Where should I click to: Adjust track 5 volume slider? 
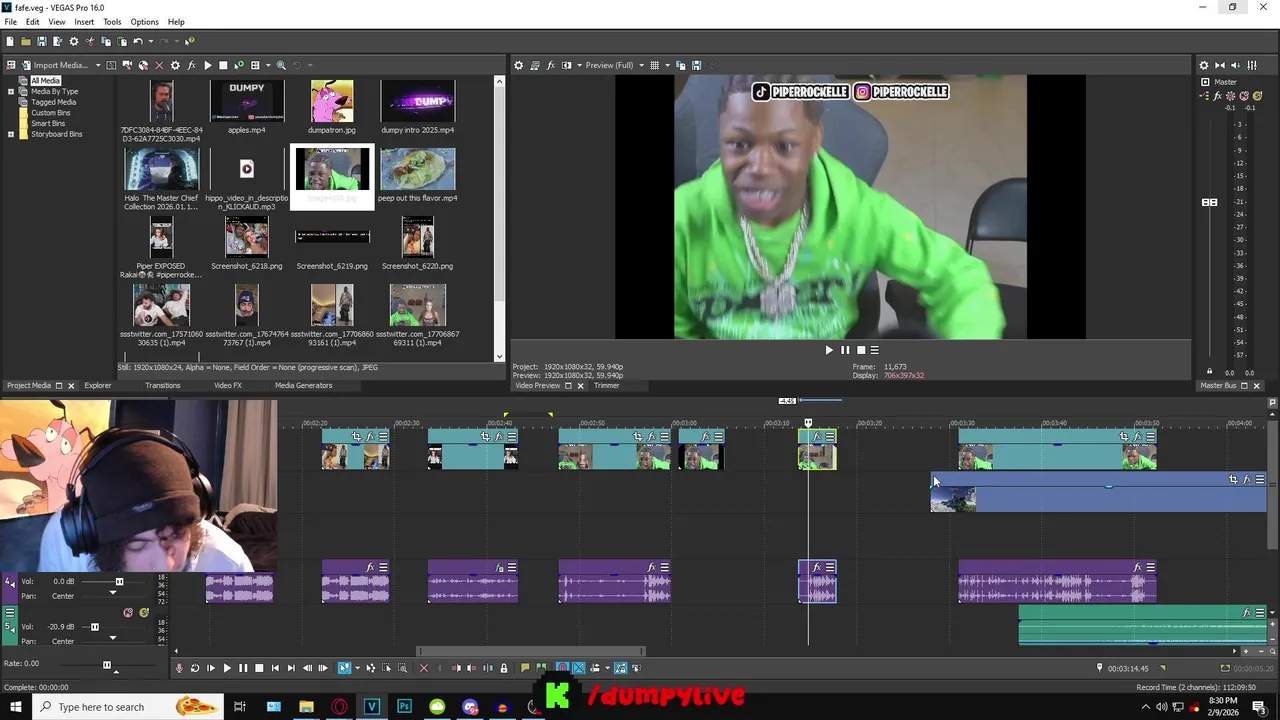pyautogui.click(x=95, y=627)
